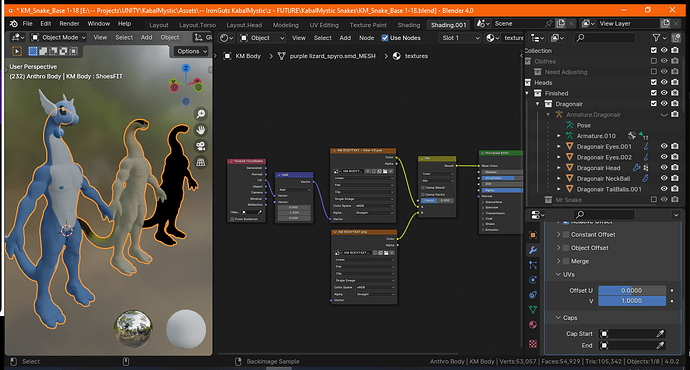This screenshot has width=690, height=370.
Task: Disable render for Dragonair NeckBall camera icon
Action: pos(675,178)
